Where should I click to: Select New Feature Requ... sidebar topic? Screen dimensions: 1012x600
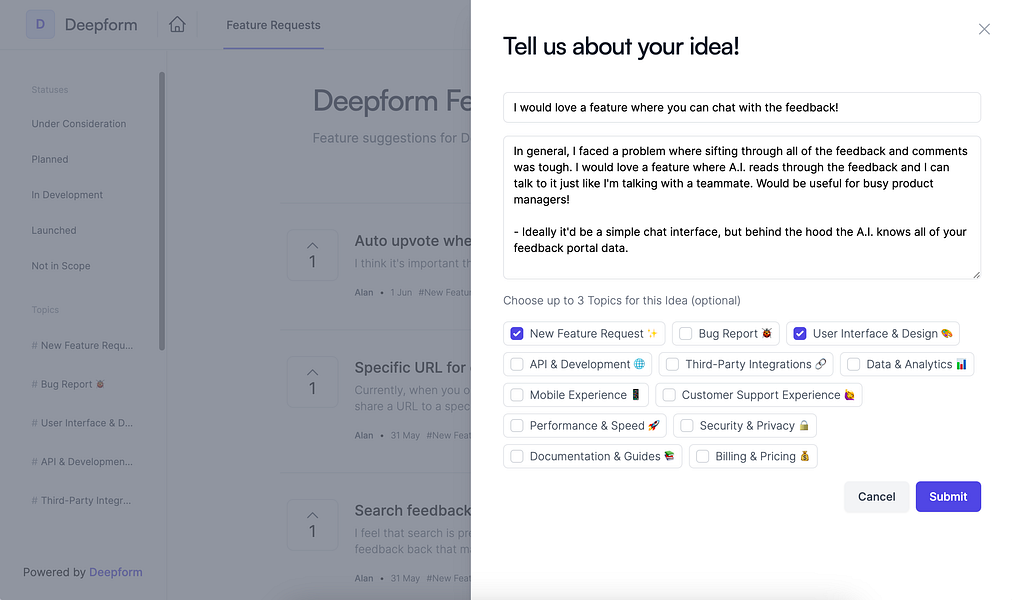coord(82,346)
